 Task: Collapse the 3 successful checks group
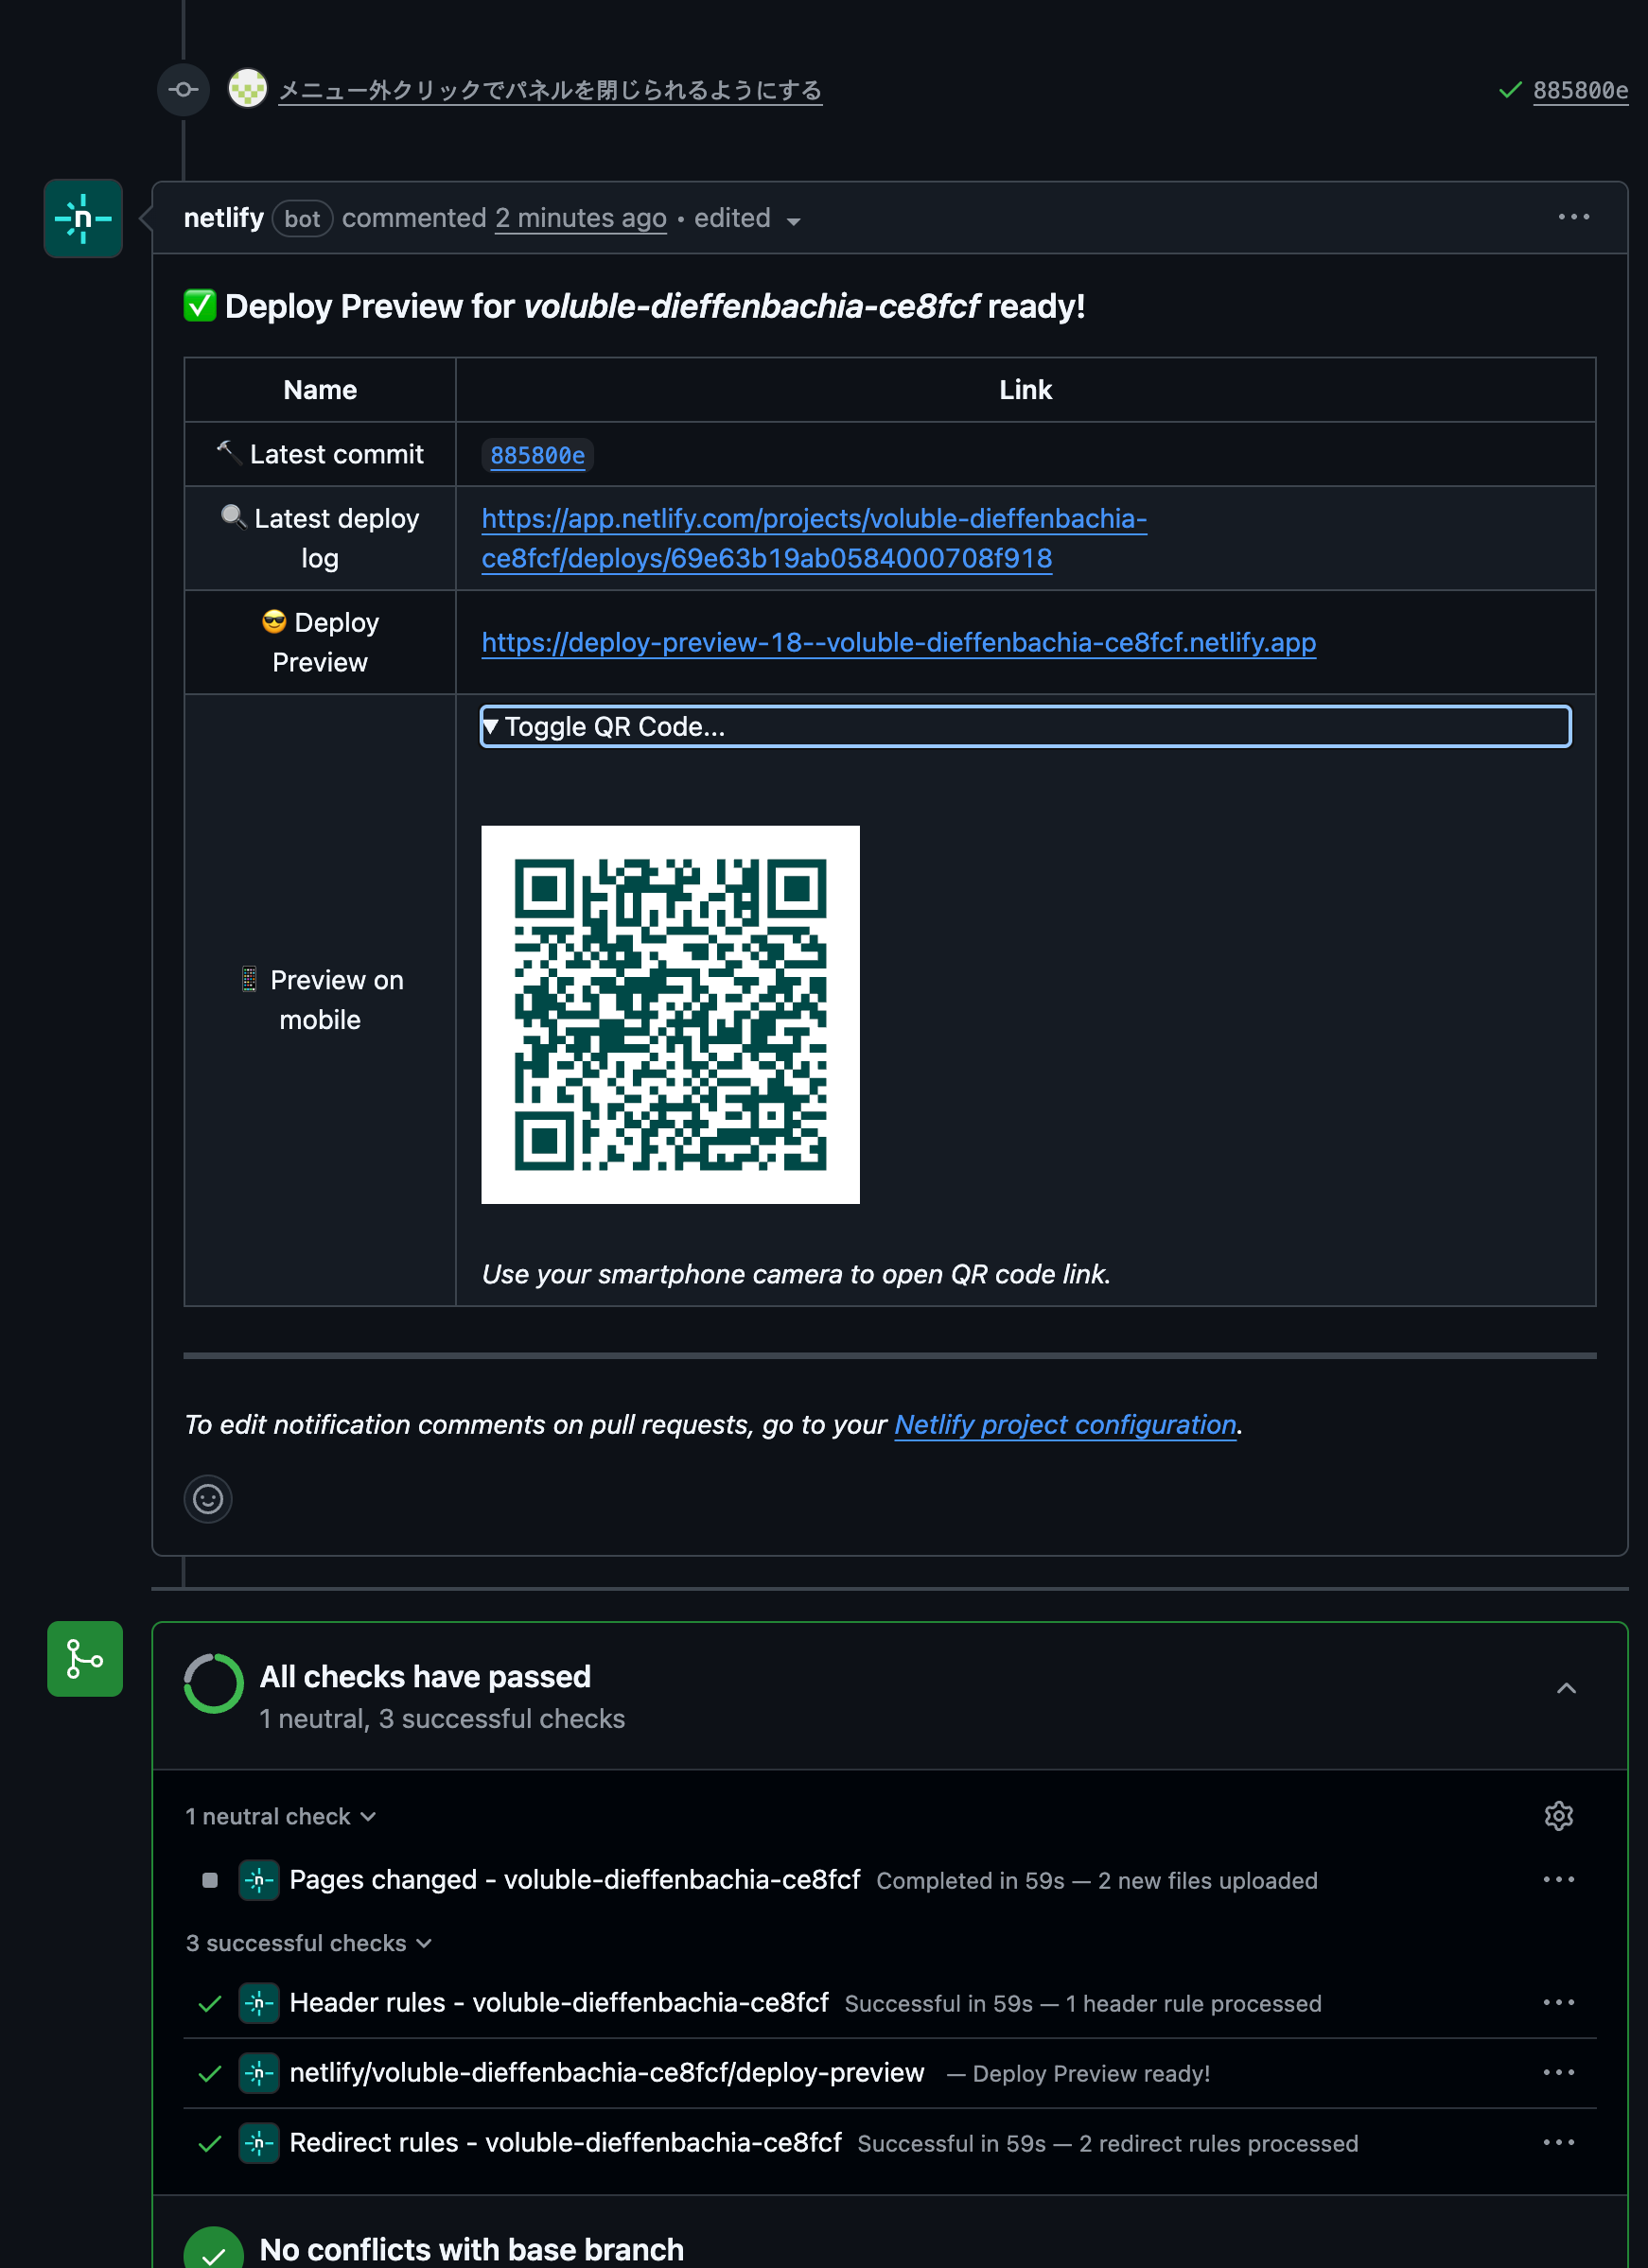click(309, 1942)
